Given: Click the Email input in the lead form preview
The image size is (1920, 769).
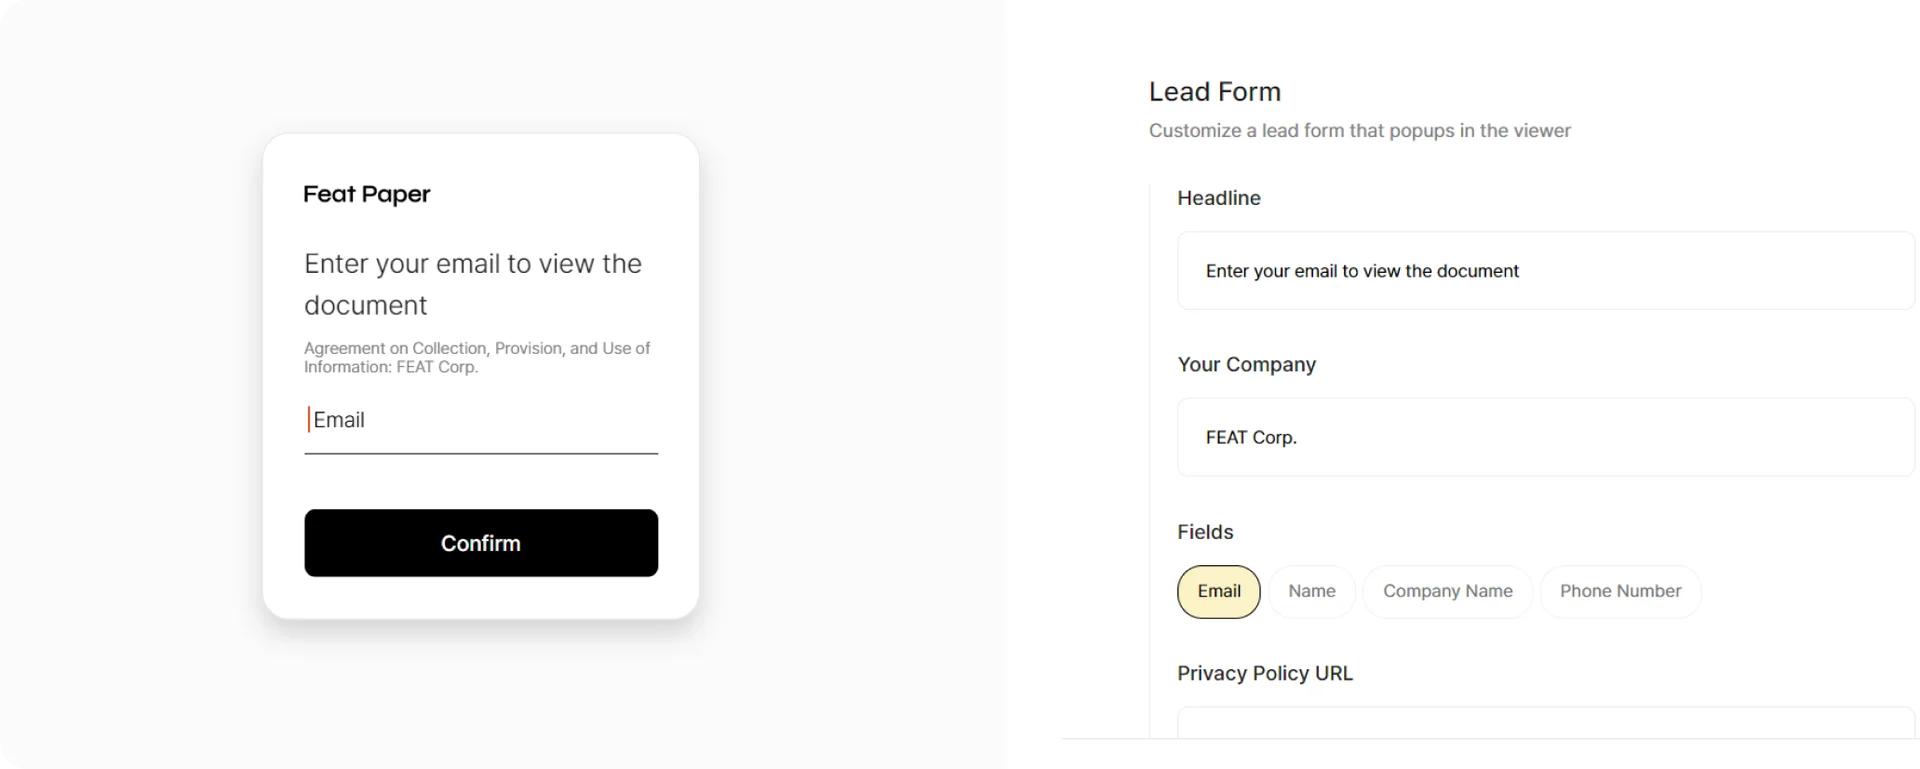Looking at the screenshot, I should tap(481, 420).
